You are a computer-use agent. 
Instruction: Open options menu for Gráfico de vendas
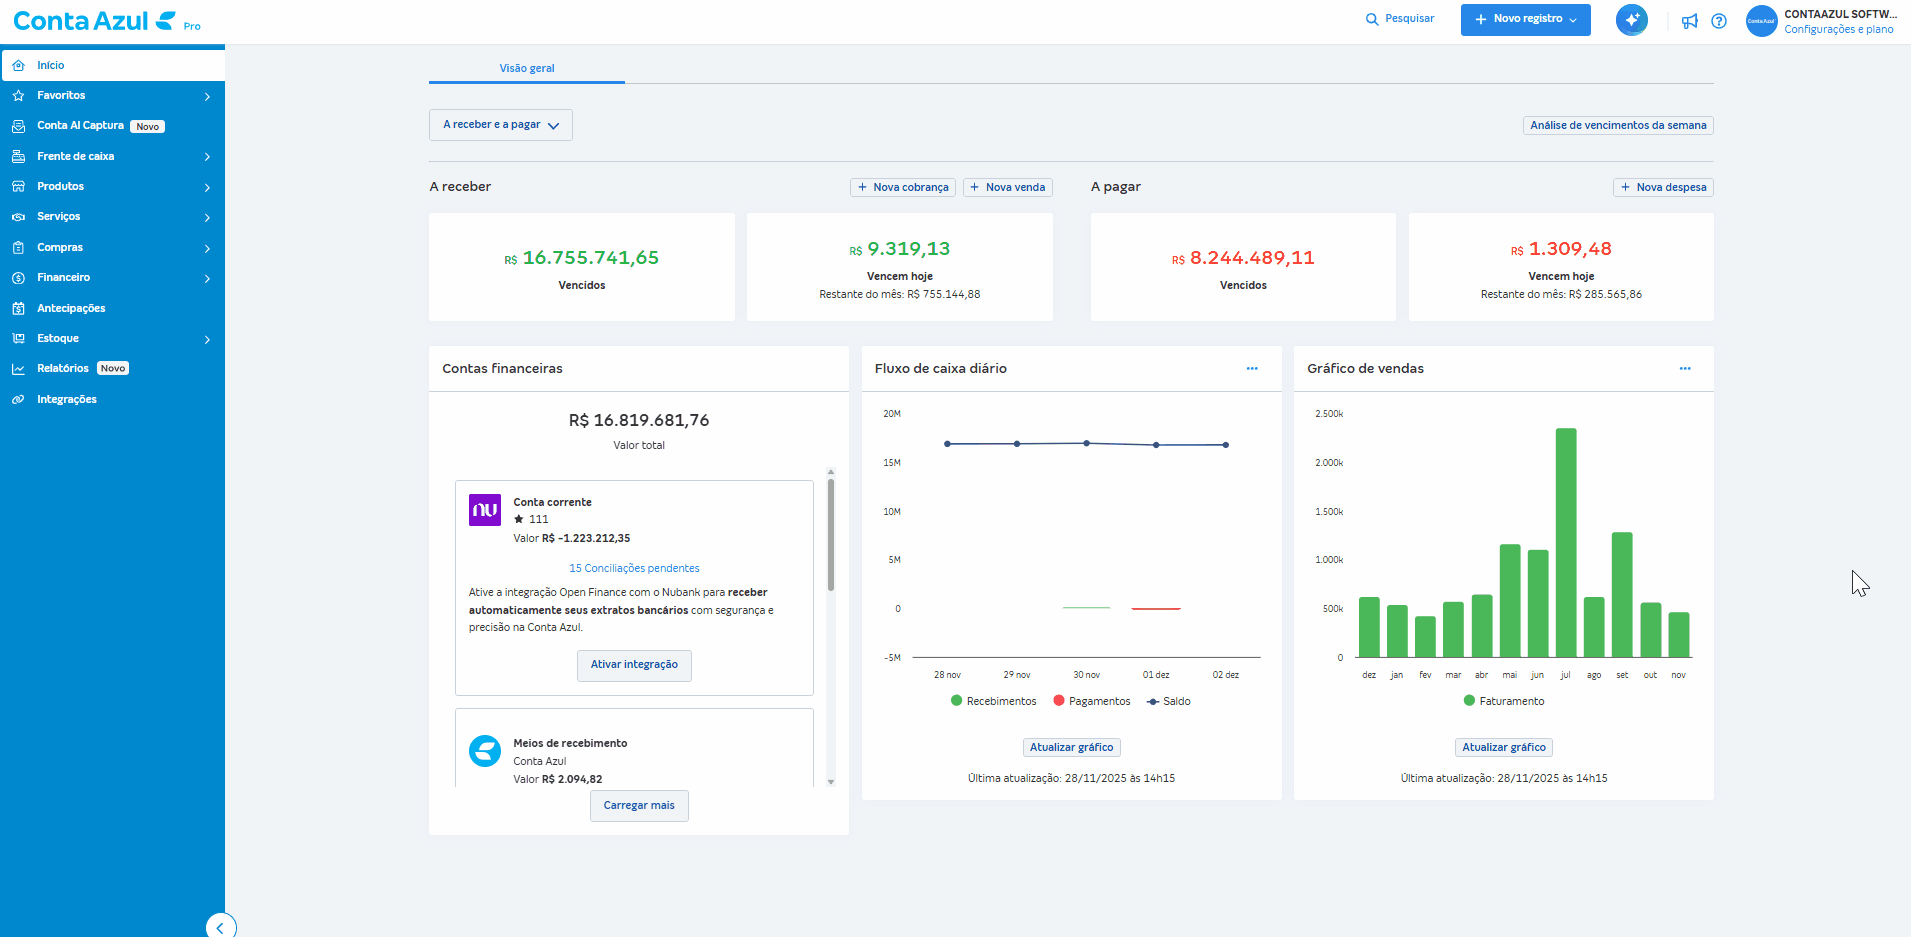coord(1685,369)
